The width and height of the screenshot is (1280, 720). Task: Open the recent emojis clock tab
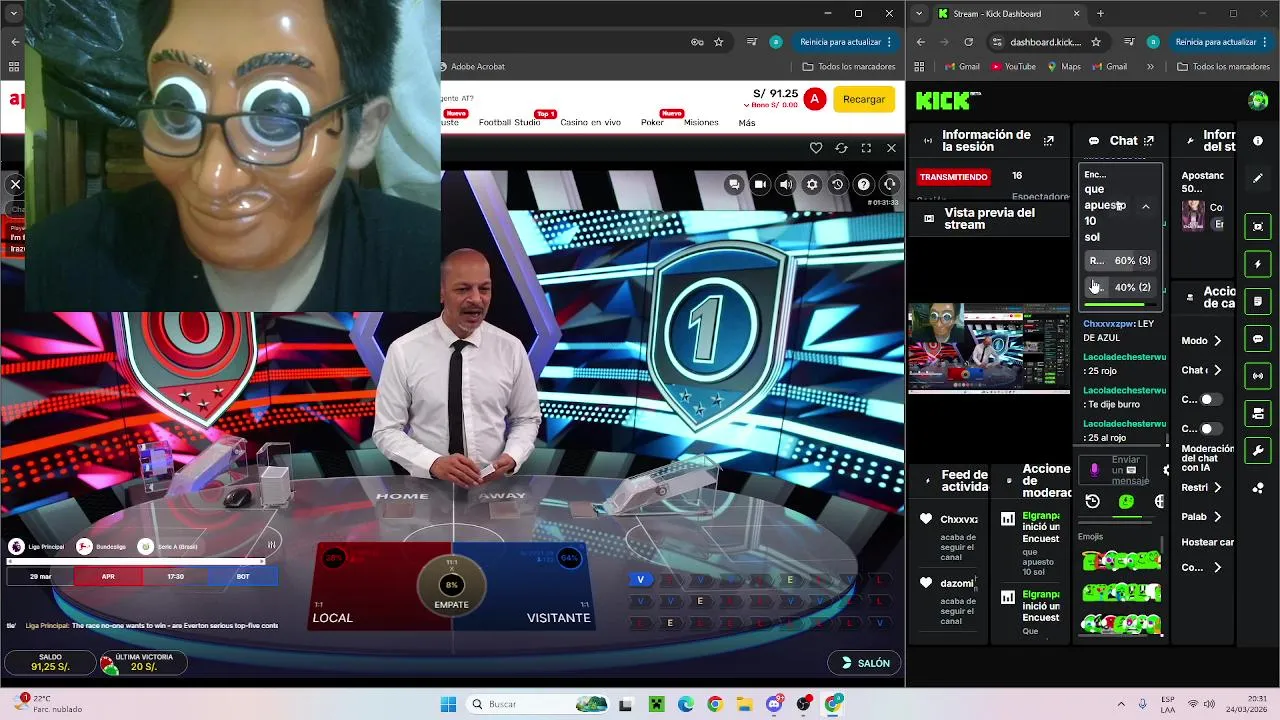[x=1092, y=501]
